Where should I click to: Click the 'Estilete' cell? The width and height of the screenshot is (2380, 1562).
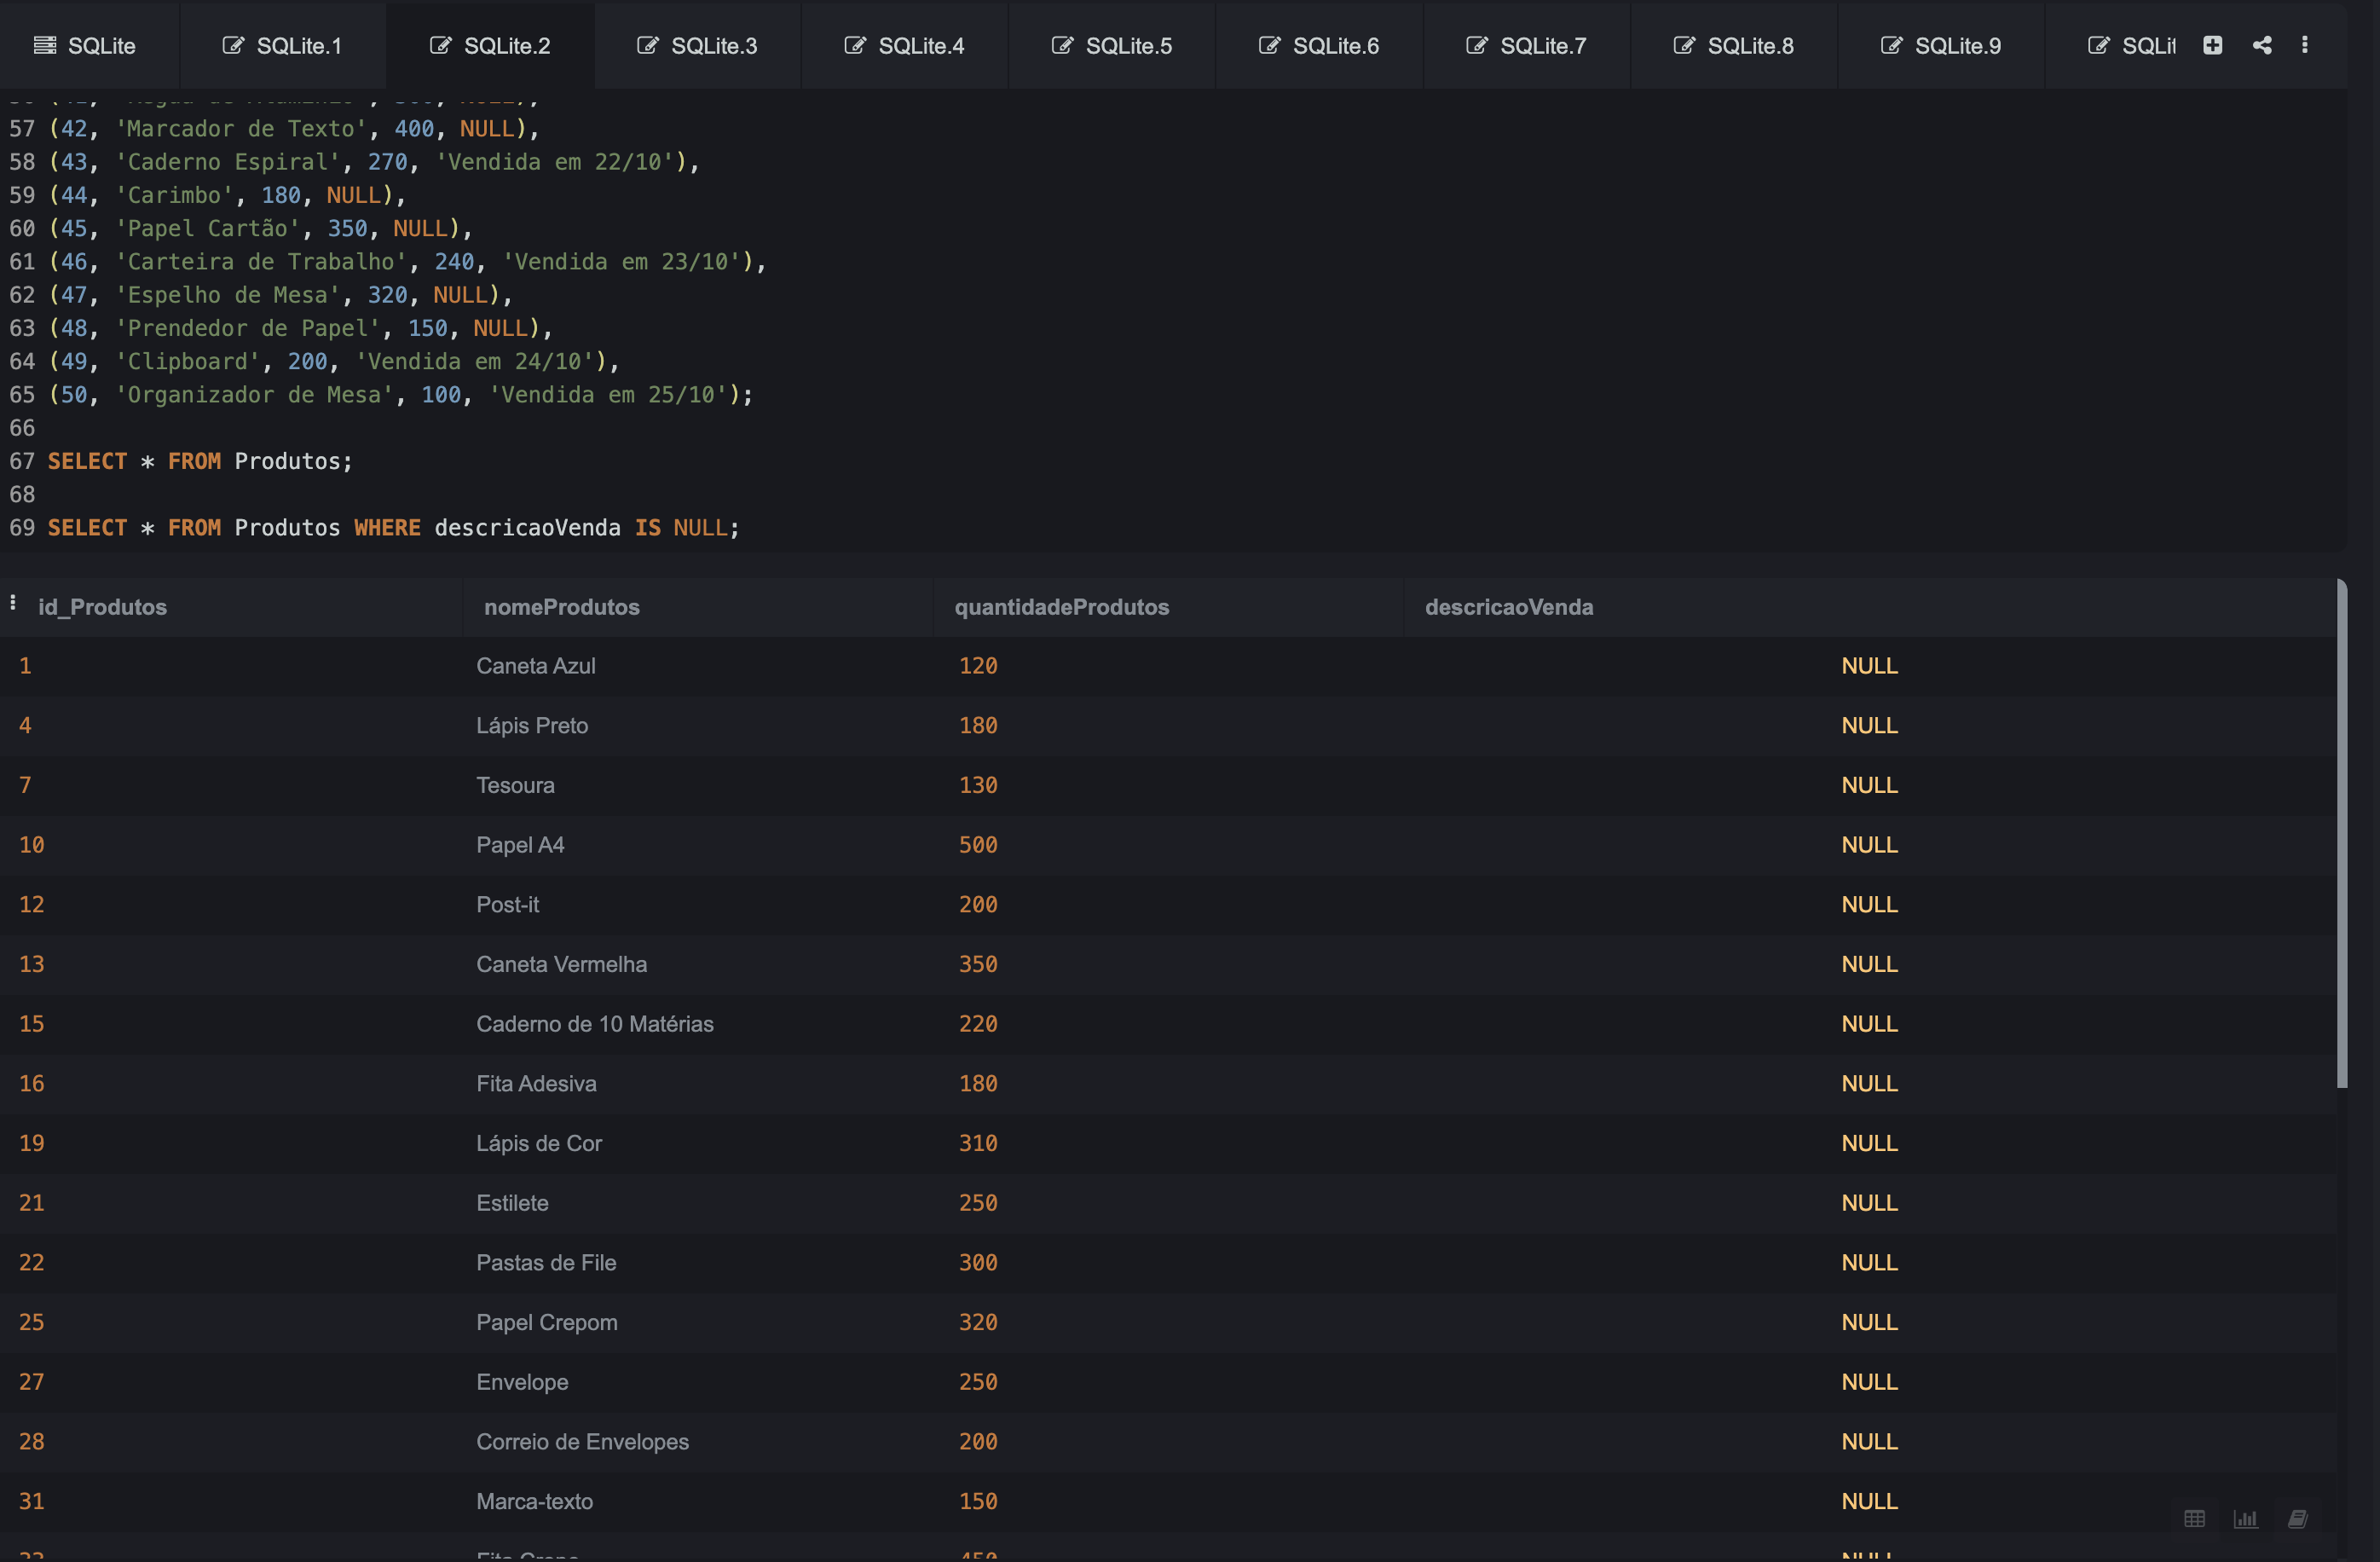(x=512, y=1203)
